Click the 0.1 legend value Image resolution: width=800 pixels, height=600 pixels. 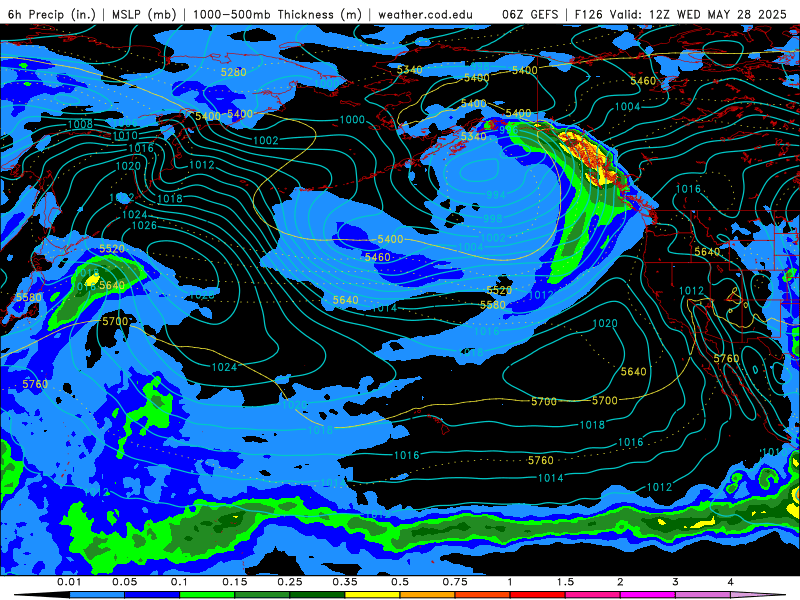(x=179, y=582)
